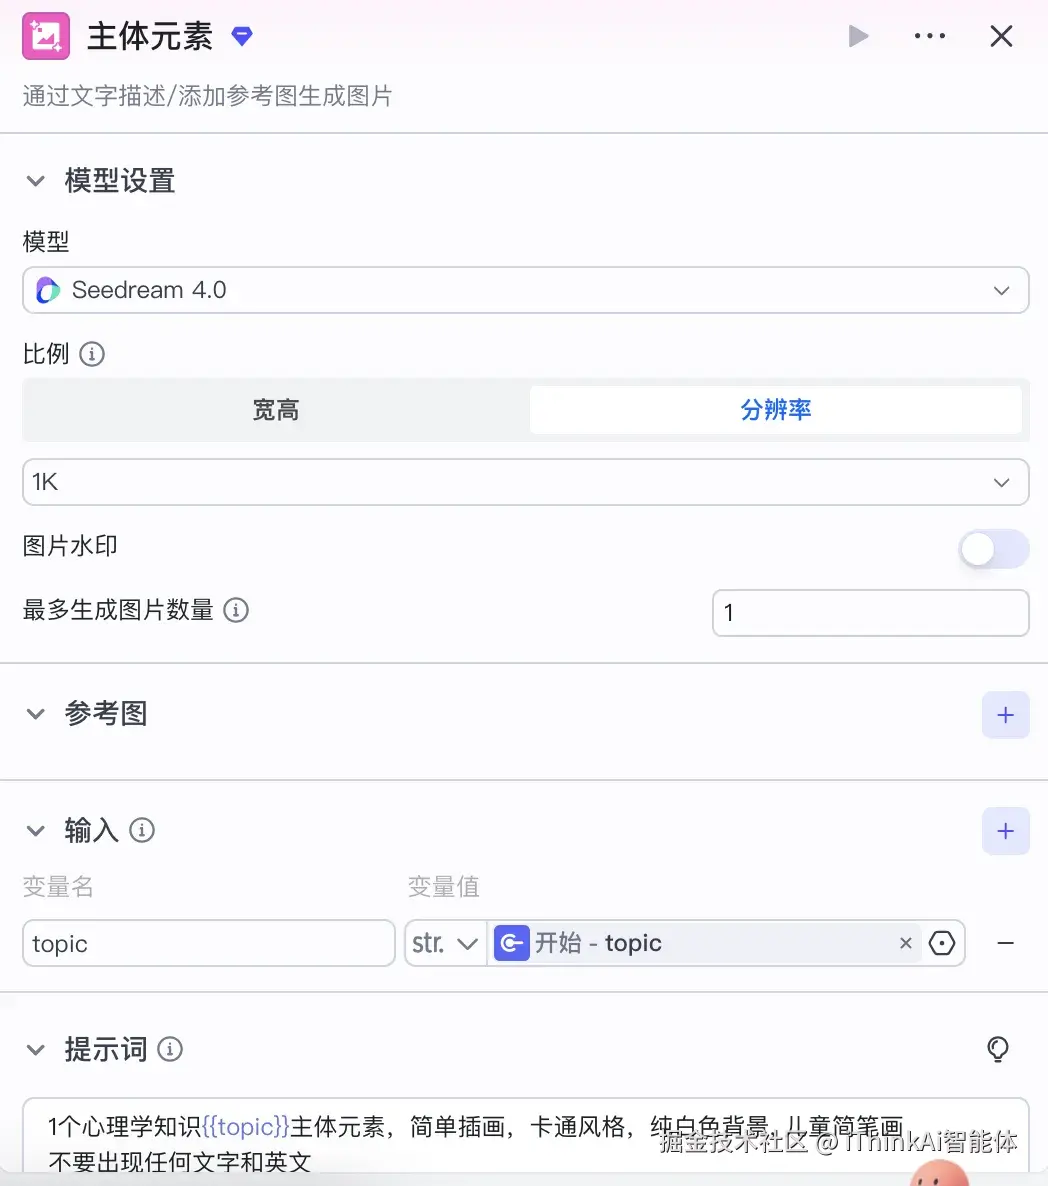
Task: Switch to the 宽高 tab
Action: pyautogui.click(x=276, y=410)
